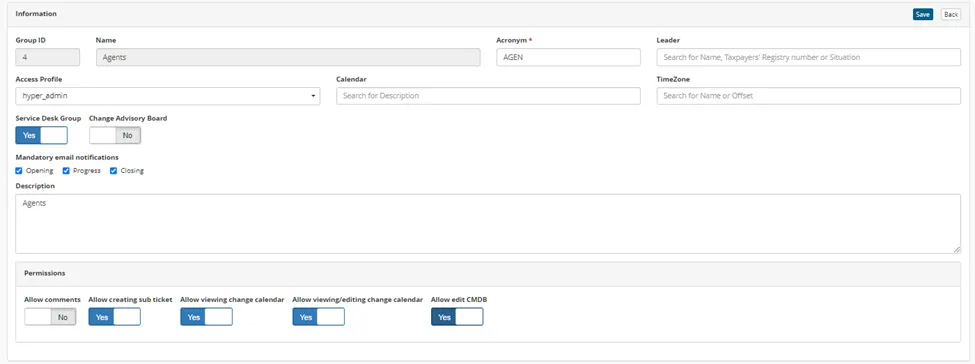Image resolution: width=975 pixels, height=364 pixels.
Task: Click the Description textarea resize handle
Action: (x=957, y=250)
